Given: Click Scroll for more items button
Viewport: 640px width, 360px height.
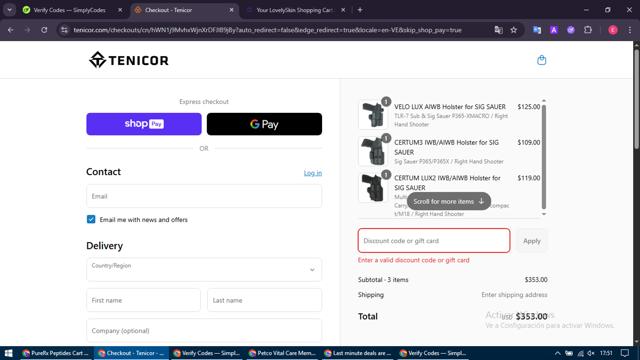Looking at the screenshot, I should 449,201.
